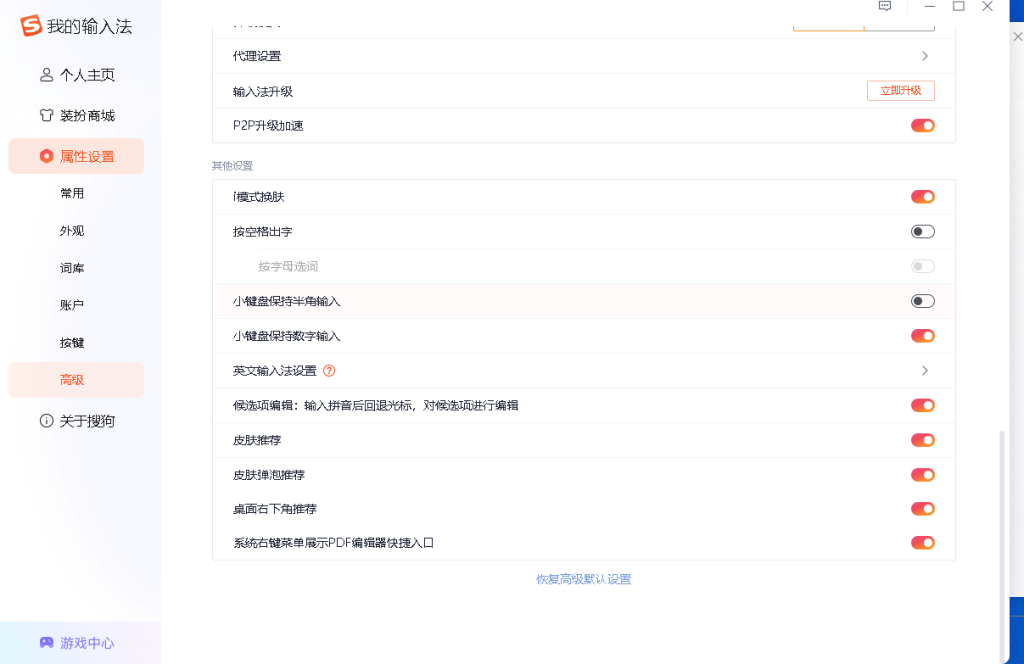This screenshot has width=1024, height=664.
Task: Enable 按空格出字
Action: click(x=922, y=231)
